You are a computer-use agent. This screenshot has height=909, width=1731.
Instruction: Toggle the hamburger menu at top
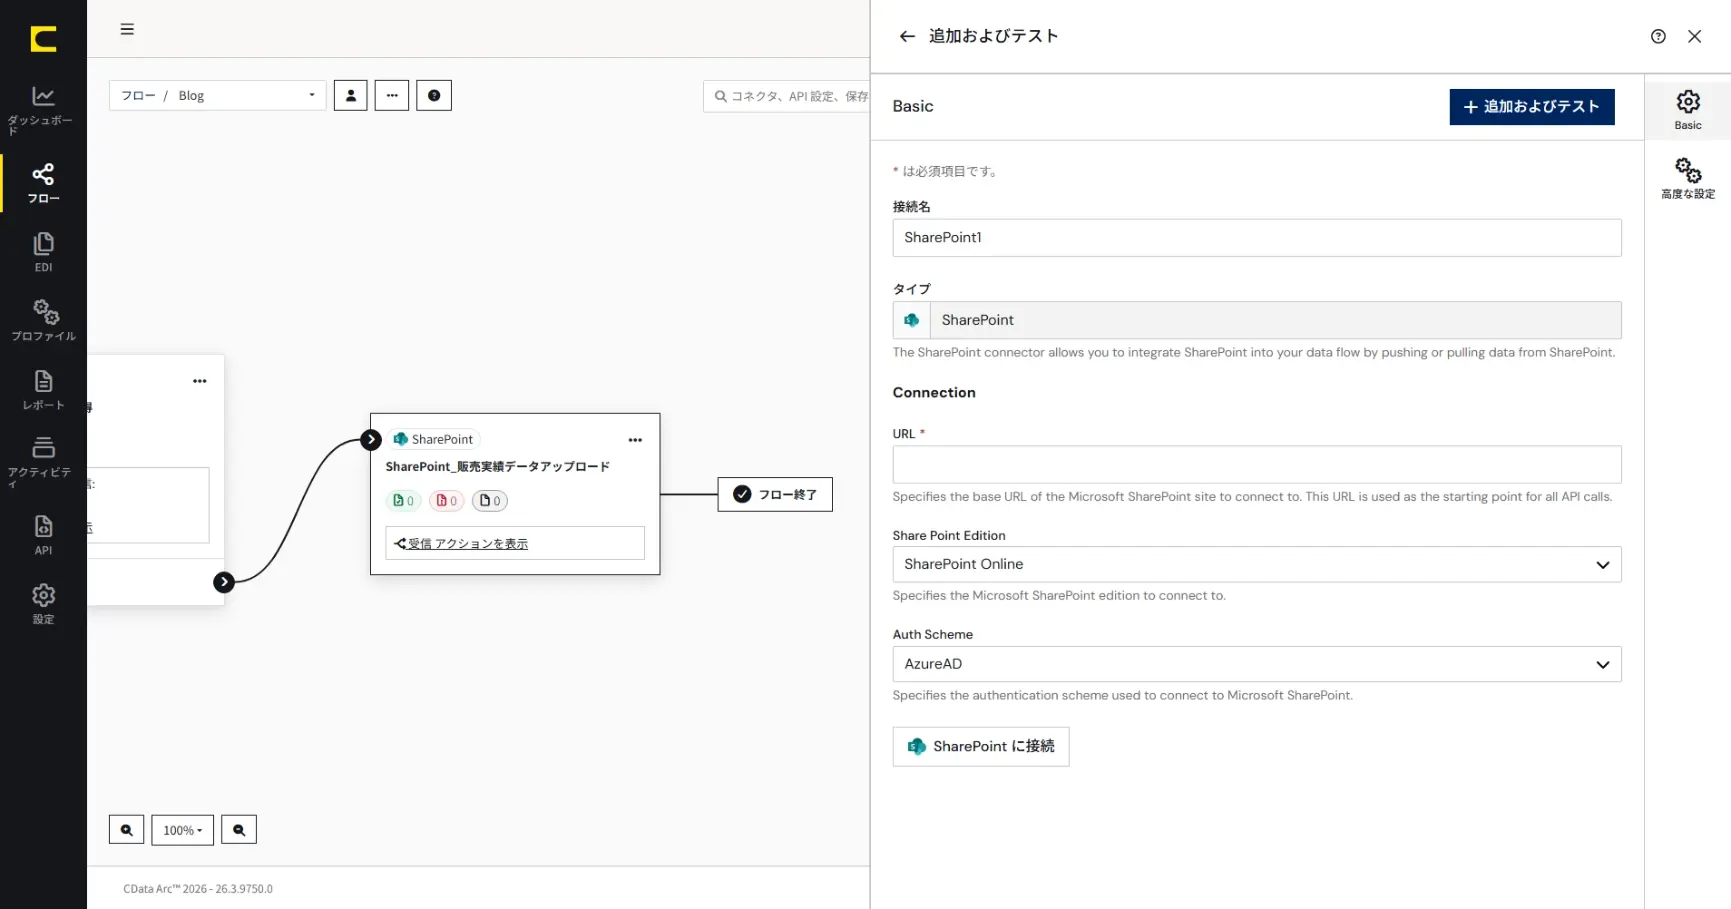click(x=127, y=29)
